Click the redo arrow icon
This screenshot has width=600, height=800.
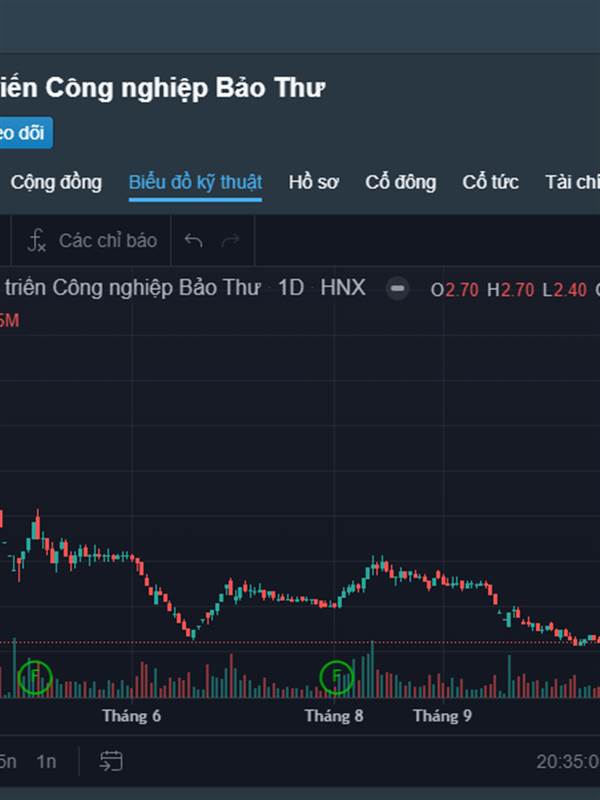231,240
